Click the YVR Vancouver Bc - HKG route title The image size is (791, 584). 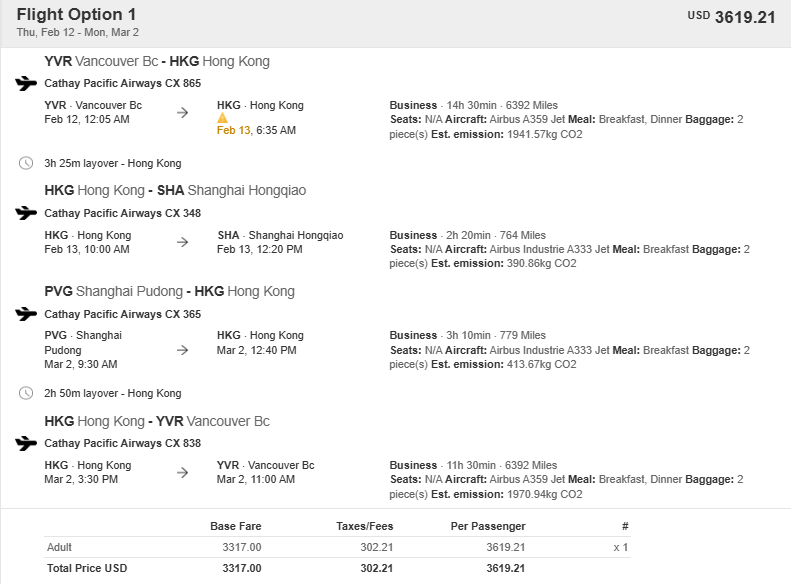tap(157, 61)
